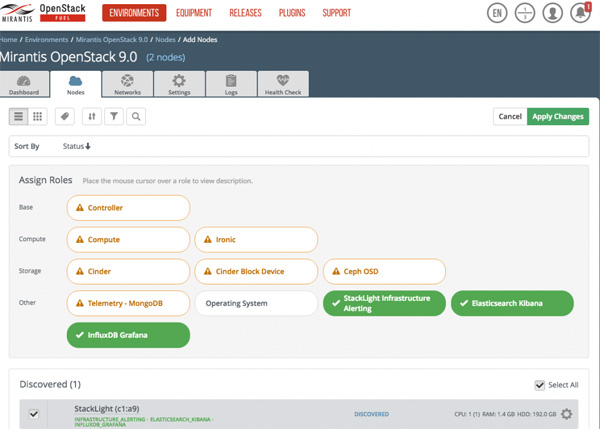Click the DISCOVERED status label
Viewport: 600px width, 429px height.
point(372,414)
